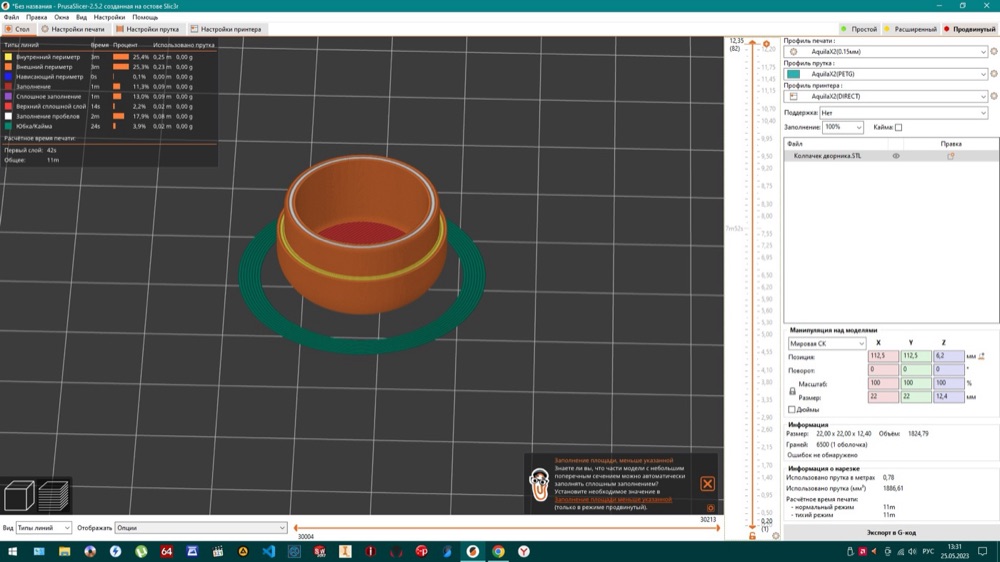Click the X position input field
The height and width of the screenshot is (562, 1000).
(883, 356)
